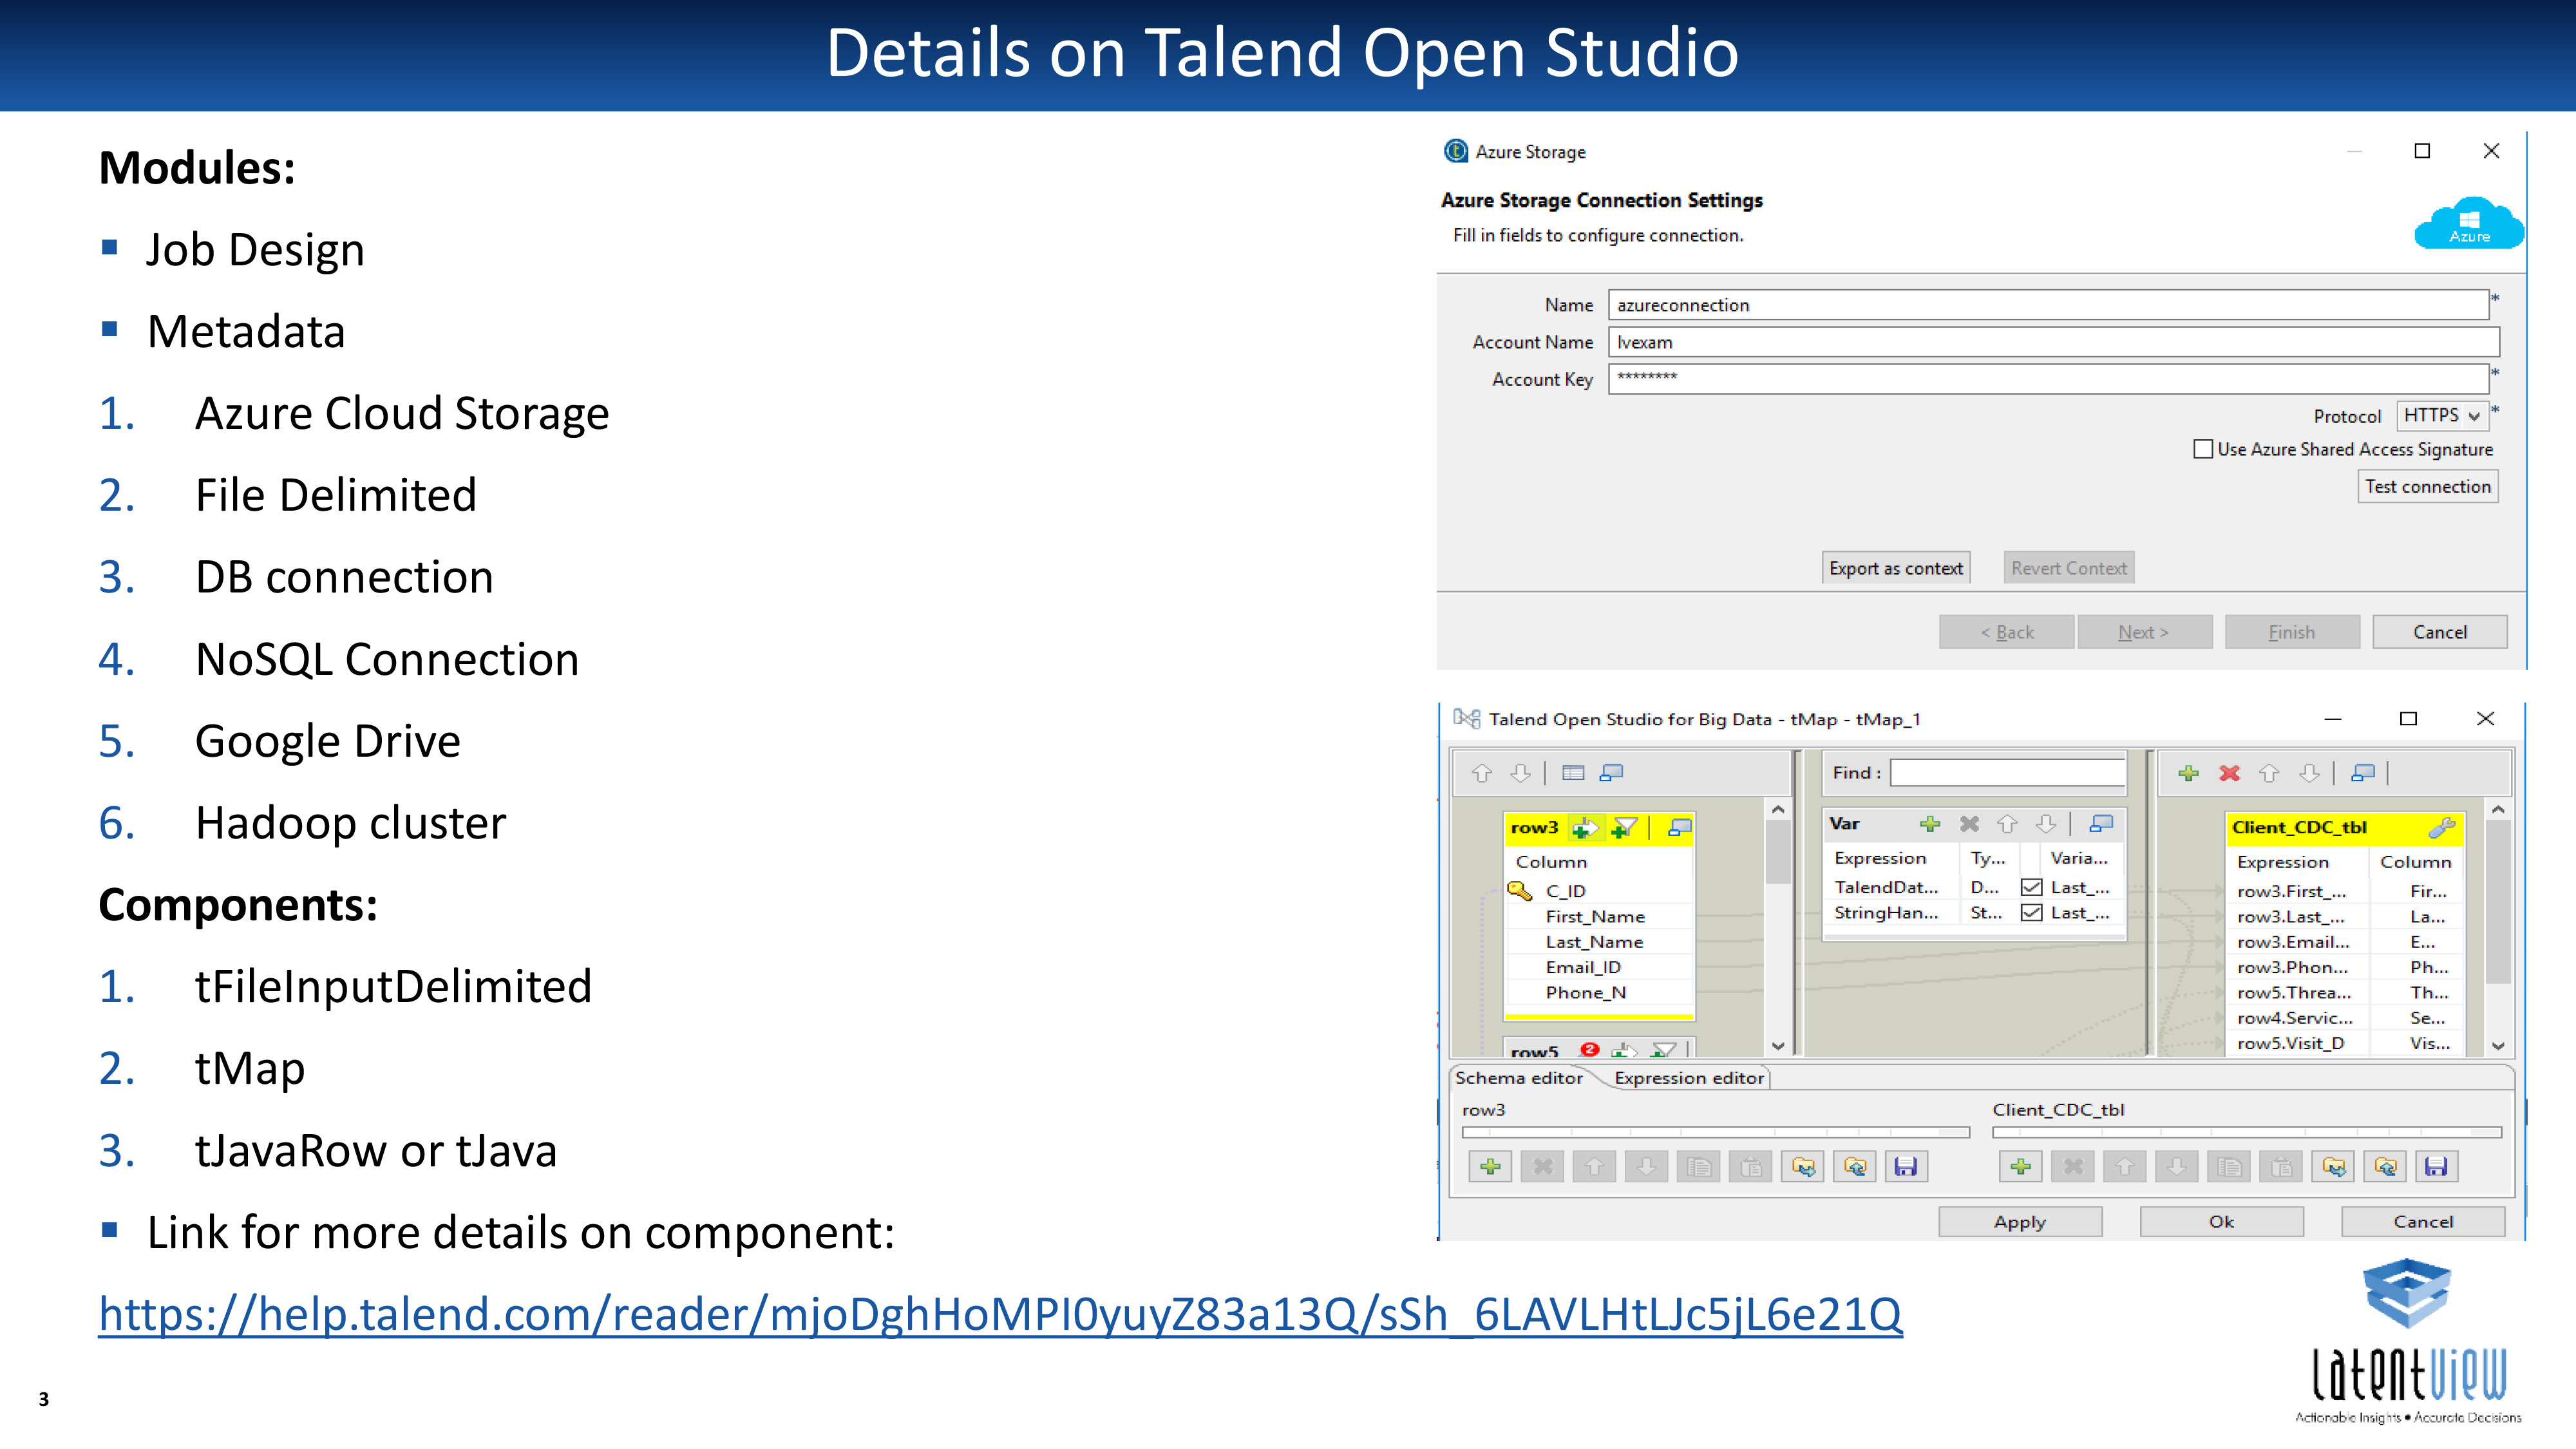The width and height of the screenshot is (2576, 1449).
Task: Click Export as context button
Action: (1896, 568)
